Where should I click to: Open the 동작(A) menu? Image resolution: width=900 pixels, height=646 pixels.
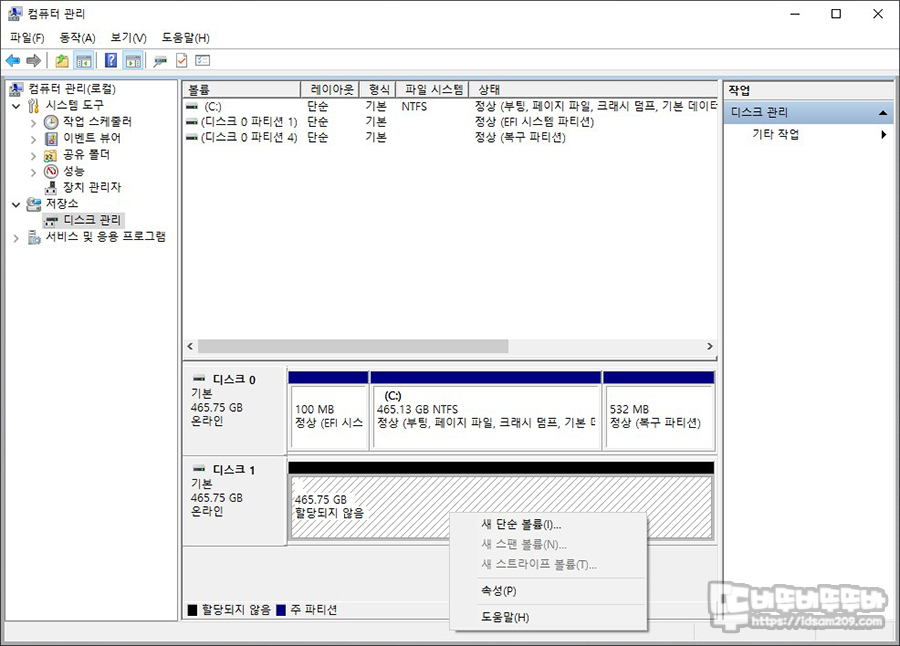(77, 38)
